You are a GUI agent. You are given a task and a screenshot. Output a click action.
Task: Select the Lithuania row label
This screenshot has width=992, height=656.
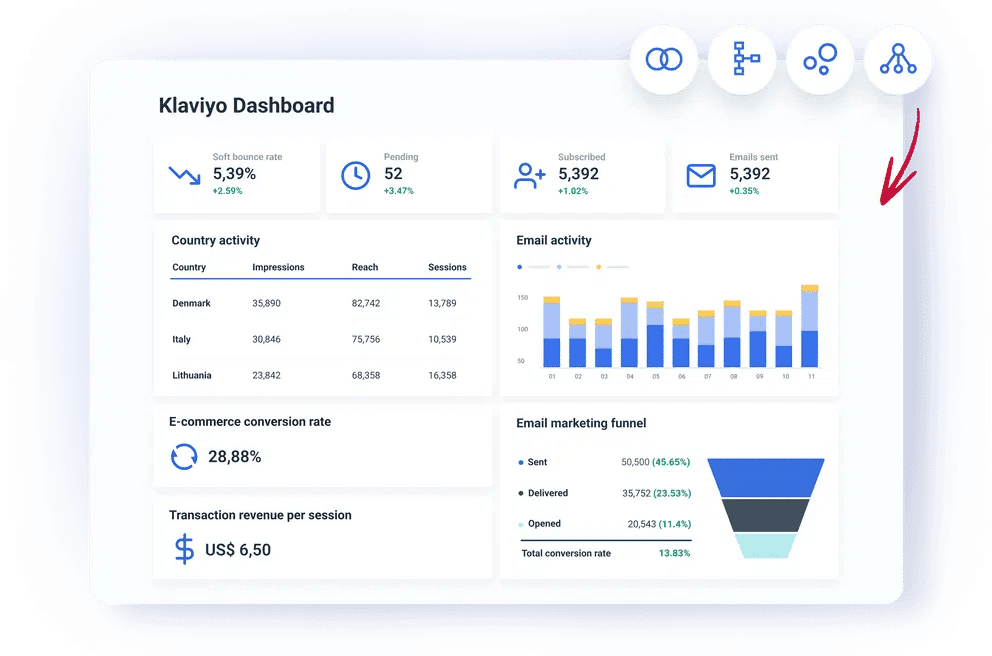coord(192,375)
